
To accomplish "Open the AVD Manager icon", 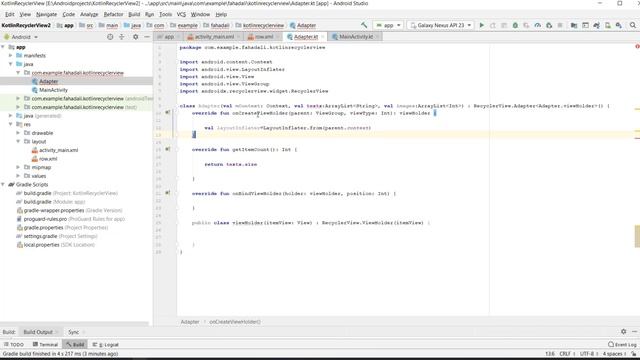I will [x=608, y=25].
